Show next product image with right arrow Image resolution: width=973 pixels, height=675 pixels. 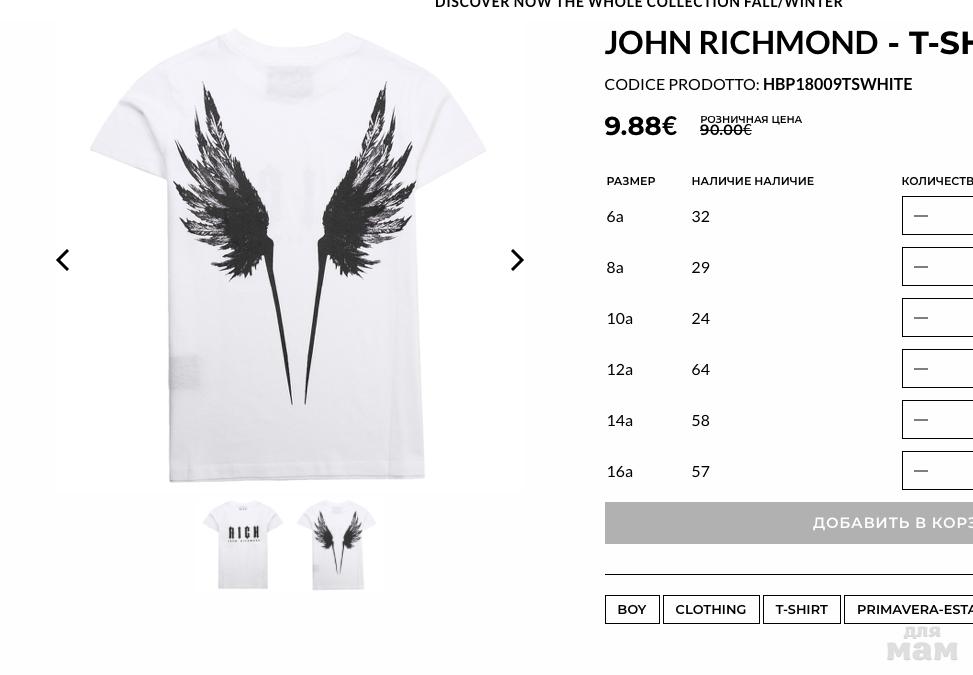click(x=517, y=260)
